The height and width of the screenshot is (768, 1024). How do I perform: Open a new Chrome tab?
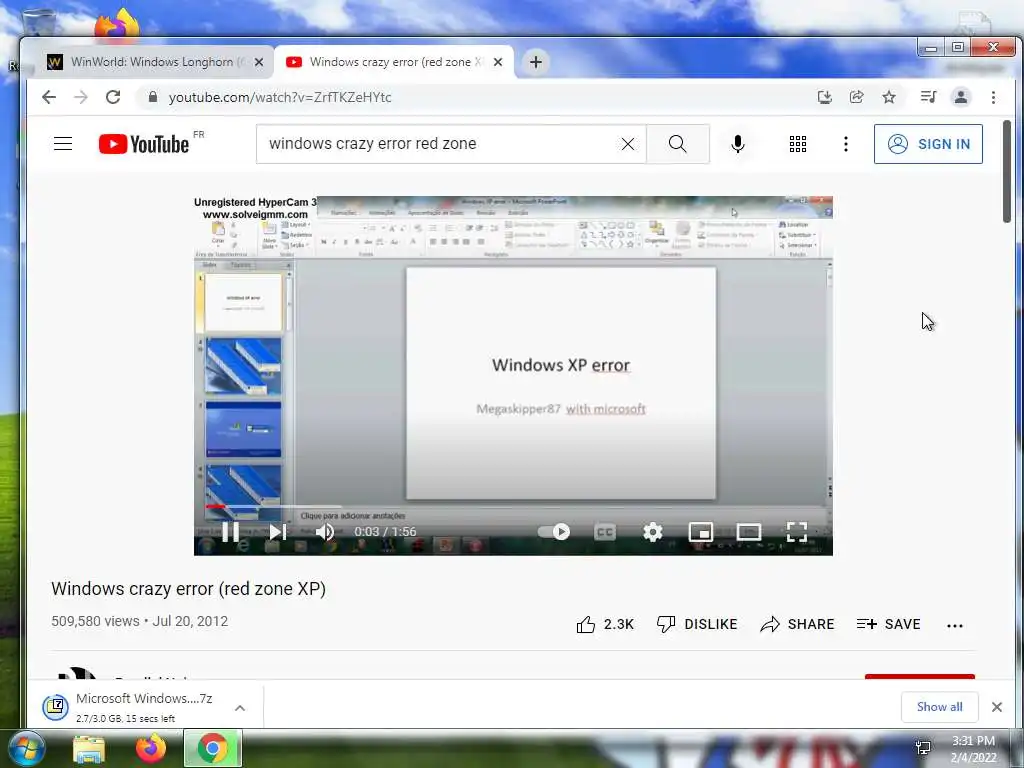coord(536,62)
